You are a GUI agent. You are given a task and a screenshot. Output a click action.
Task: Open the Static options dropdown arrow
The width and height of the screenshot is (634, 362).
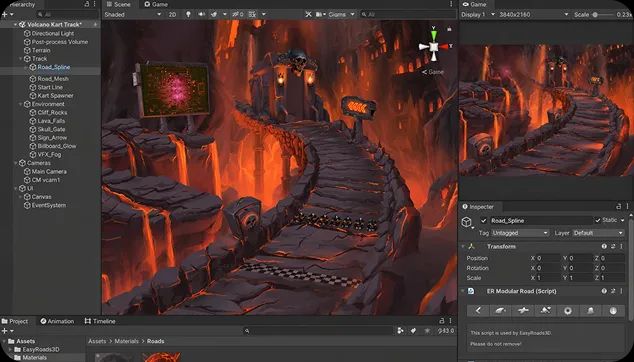[623, 220]
